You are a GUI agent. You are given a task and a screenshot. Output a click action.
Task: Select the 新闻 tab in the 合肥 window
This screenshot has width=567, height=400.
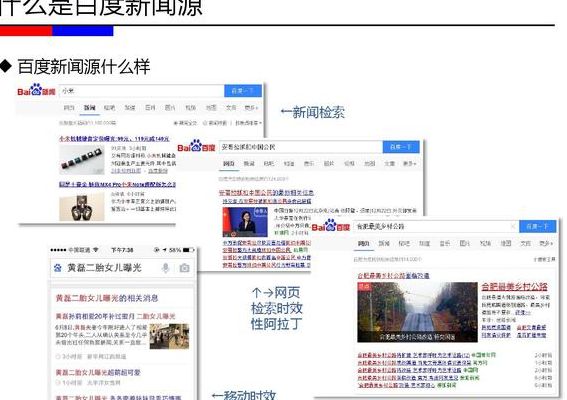384,243
